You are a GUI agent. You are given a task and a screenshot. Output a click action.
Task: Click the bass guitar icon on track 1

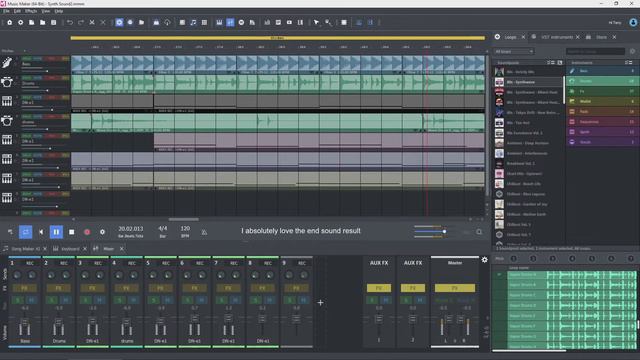7,63
